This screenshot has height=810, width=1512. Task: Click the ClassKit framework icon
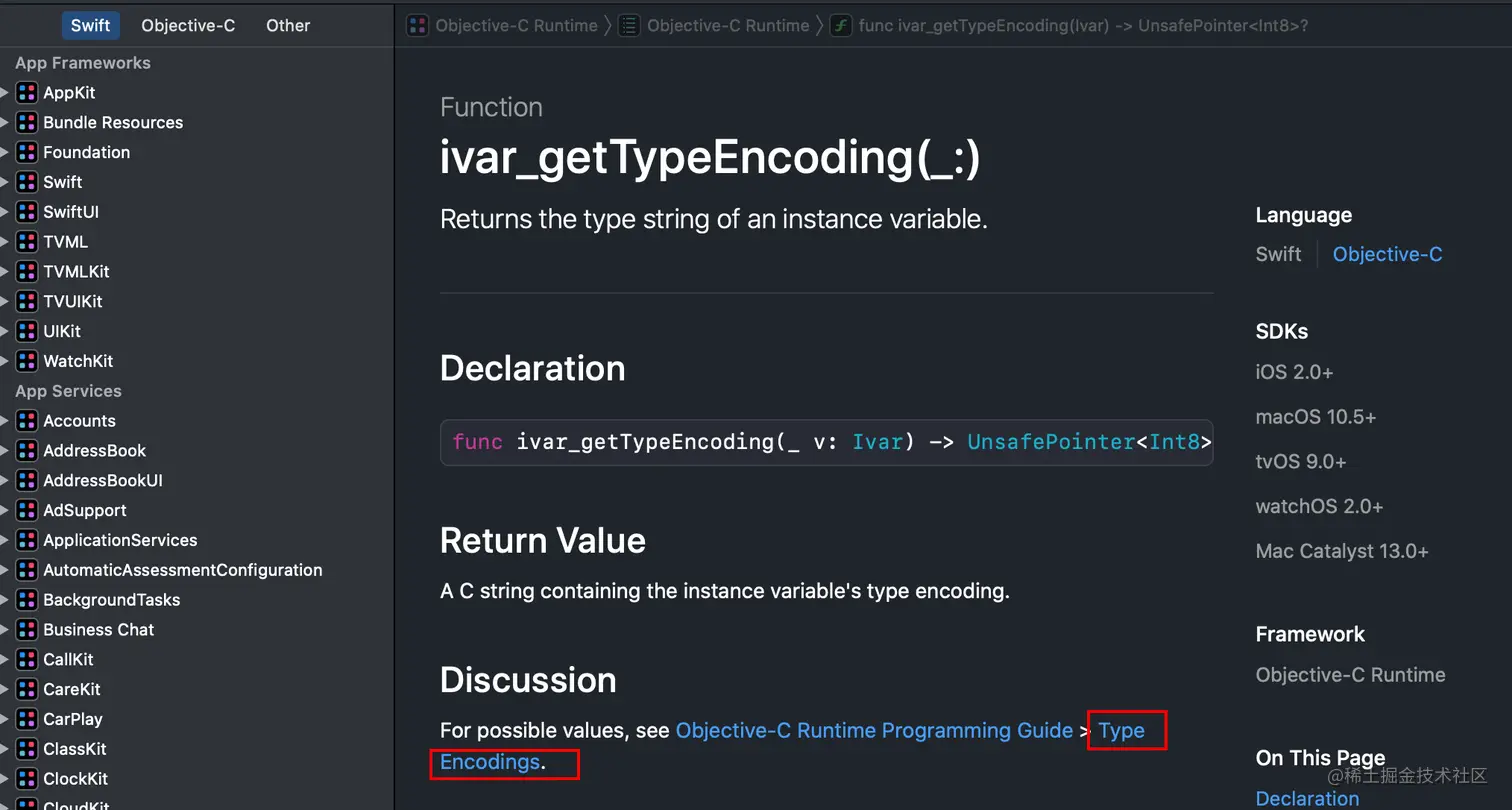pos(27,749)
